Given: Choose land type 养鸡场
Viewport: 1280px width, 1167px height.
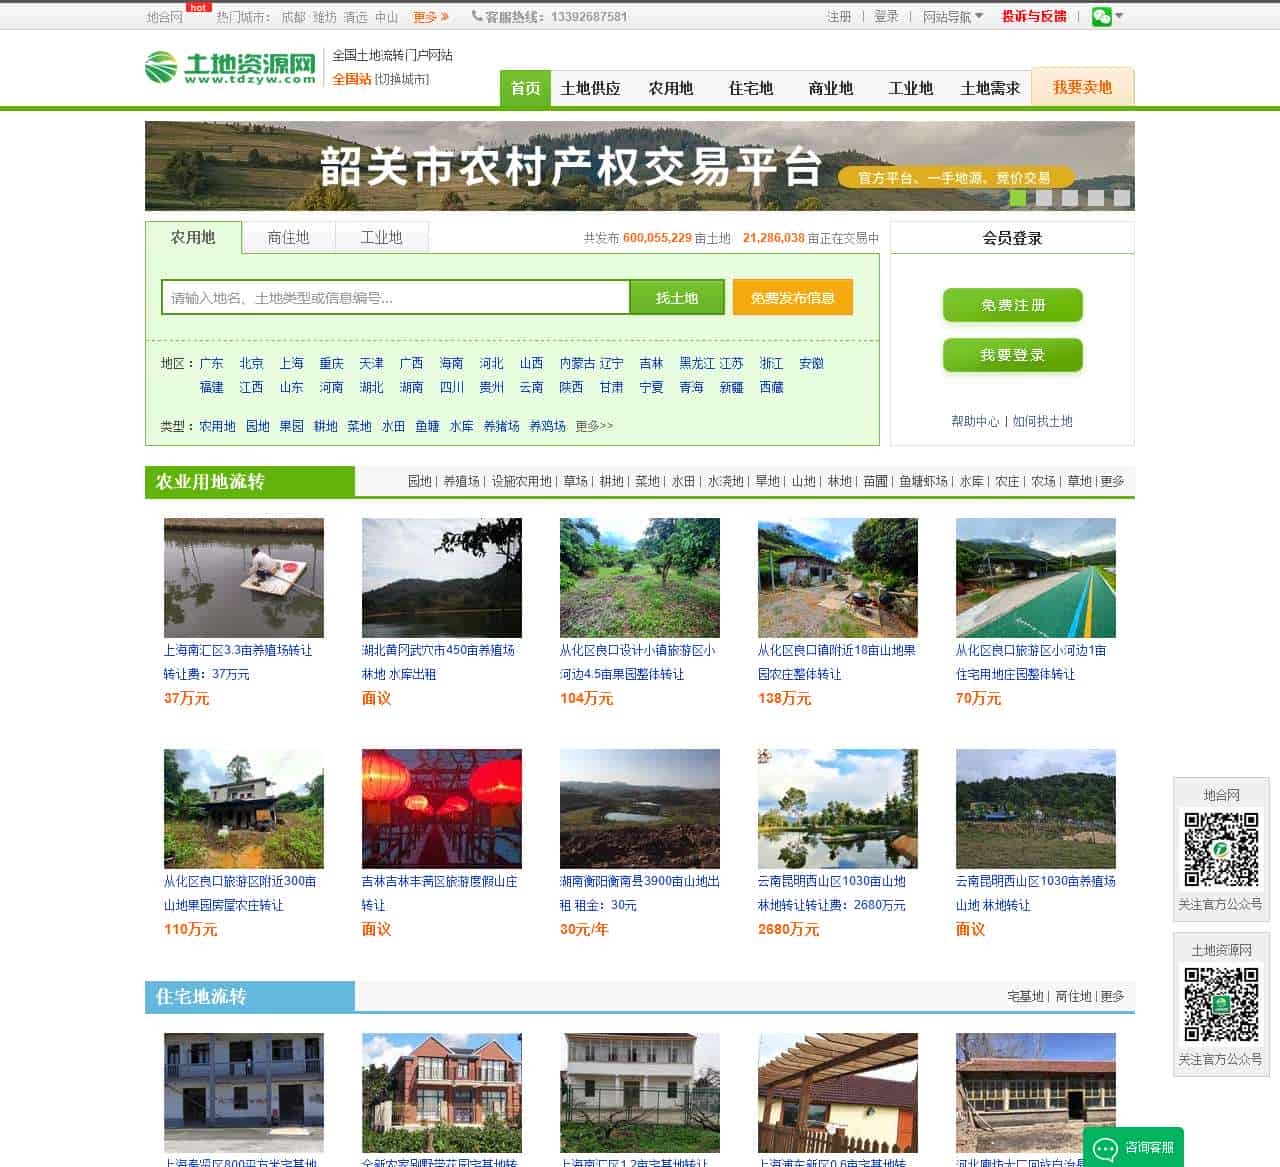Looking at the screenshot, I should (547, 426).
